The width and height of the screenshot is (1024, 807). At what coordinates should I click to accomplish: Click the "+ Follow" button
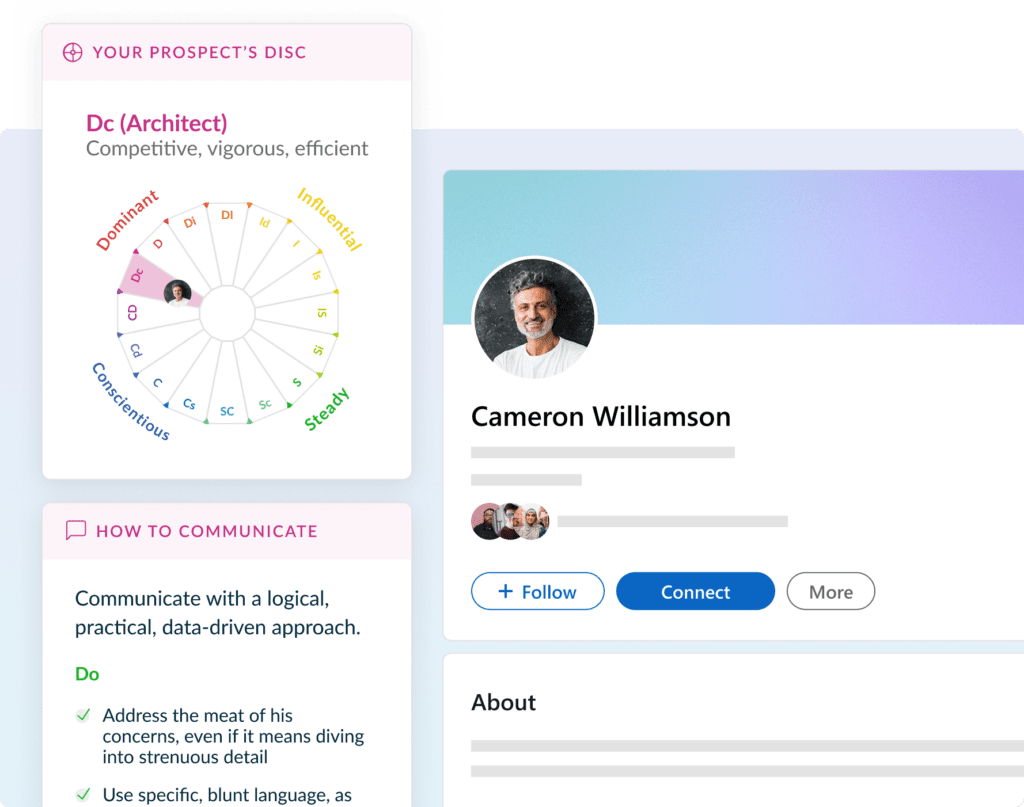537,591
